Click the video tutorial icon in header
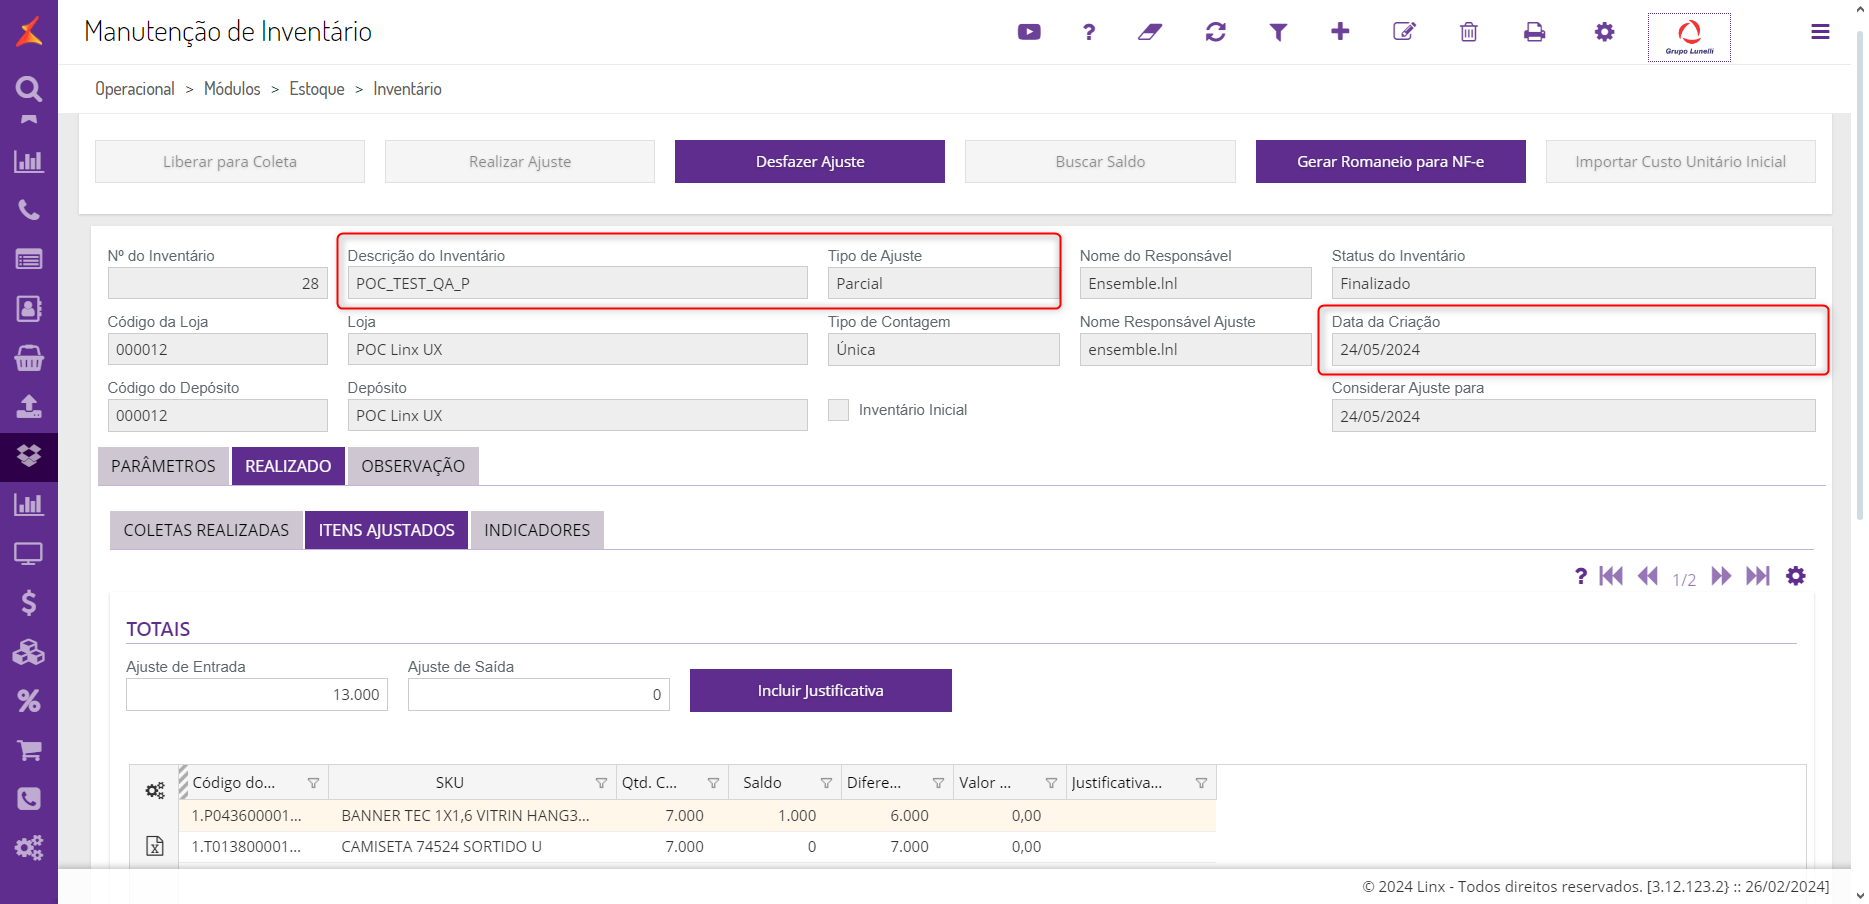The width and height of the screenshot is (1869, 904). [x=1029, y=32]
